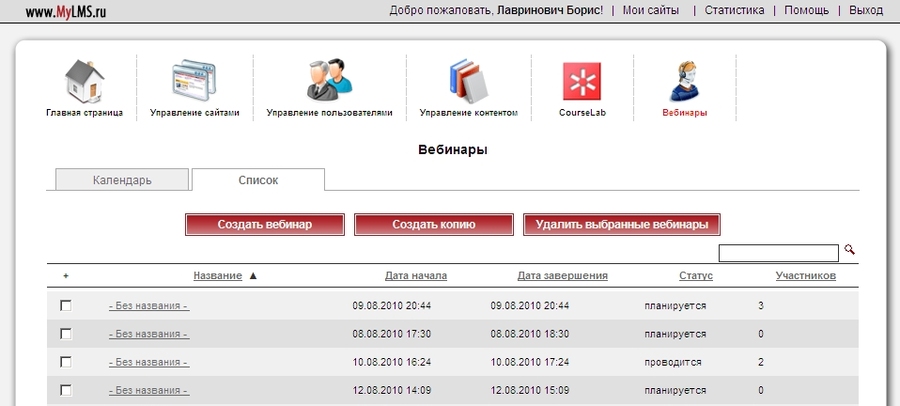Click the search magnifier icon
This screenshot has height=406, width=900.
(850, 250)
